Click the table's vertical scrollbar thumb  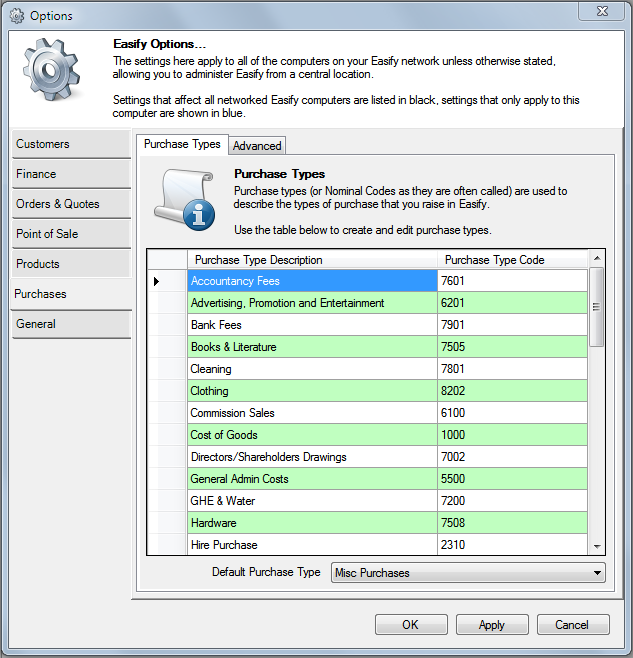tap(596, 307)
